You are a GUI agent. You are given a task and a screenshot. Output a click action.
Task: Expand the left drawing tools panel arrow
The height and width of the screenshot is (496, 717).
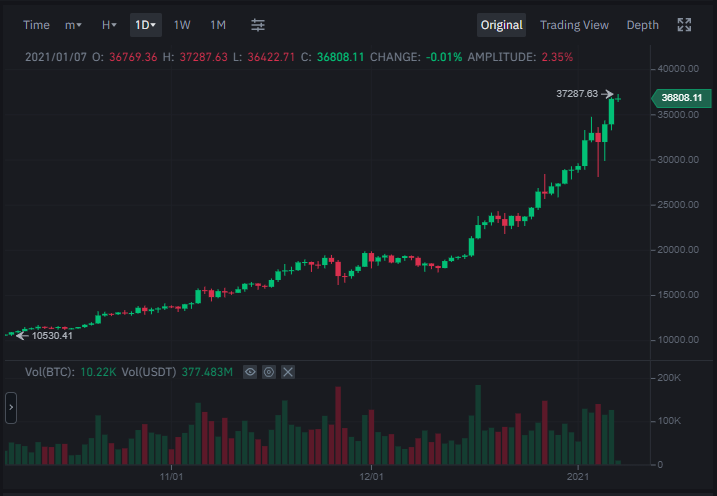click(x=11, y=407)
